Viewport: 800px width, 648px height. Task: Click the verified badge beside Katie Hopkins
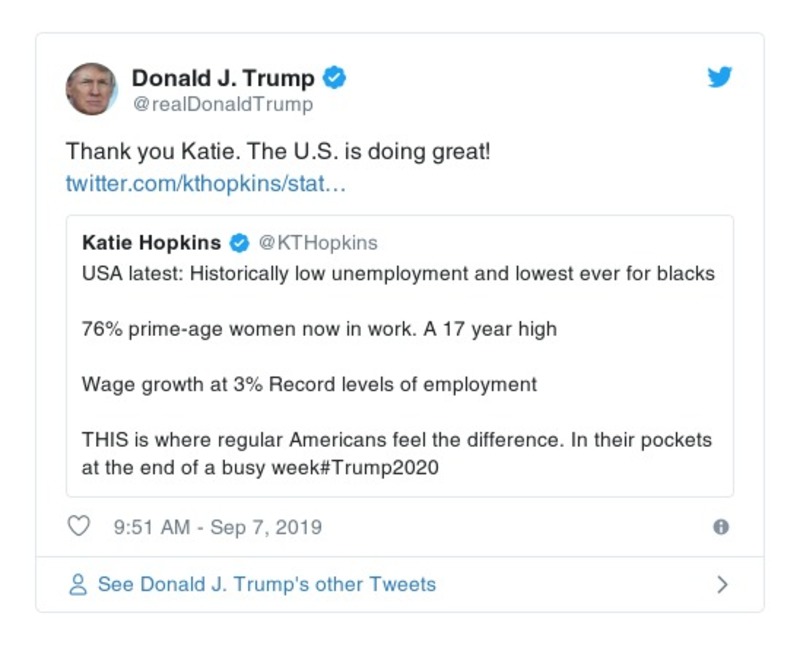[x=238, y=239]
